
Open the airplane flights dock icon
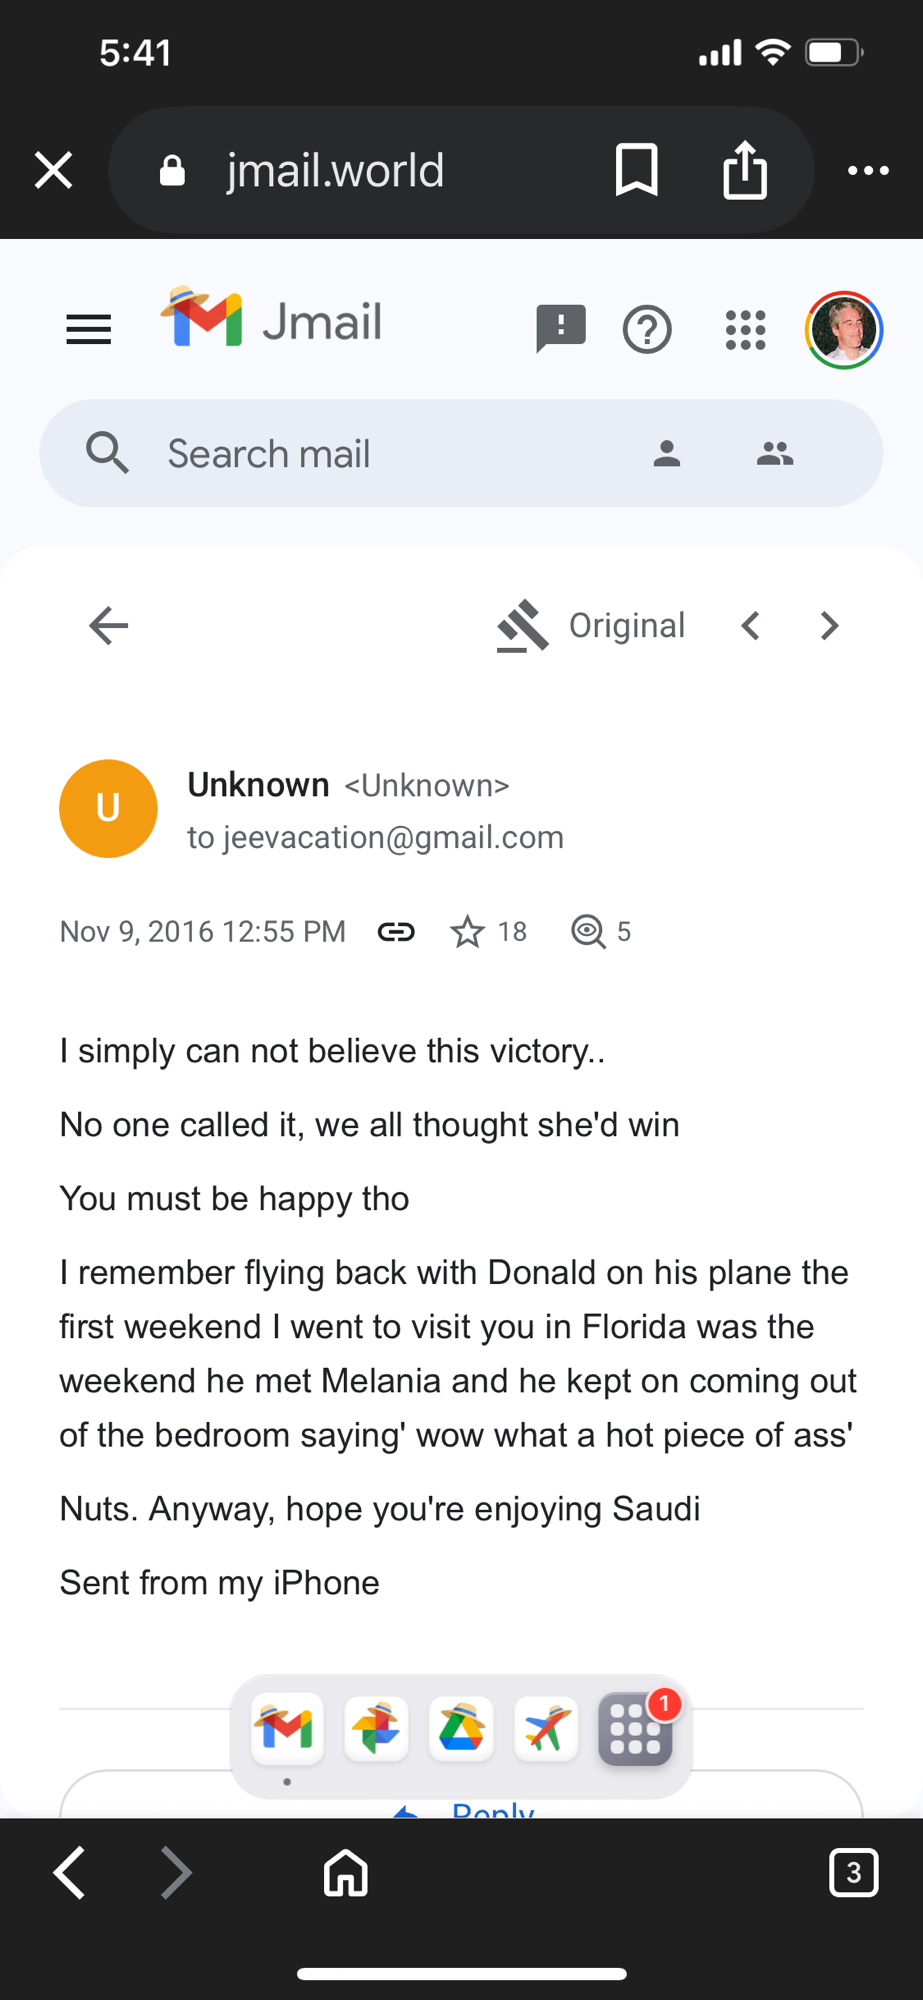point(546,1727)
